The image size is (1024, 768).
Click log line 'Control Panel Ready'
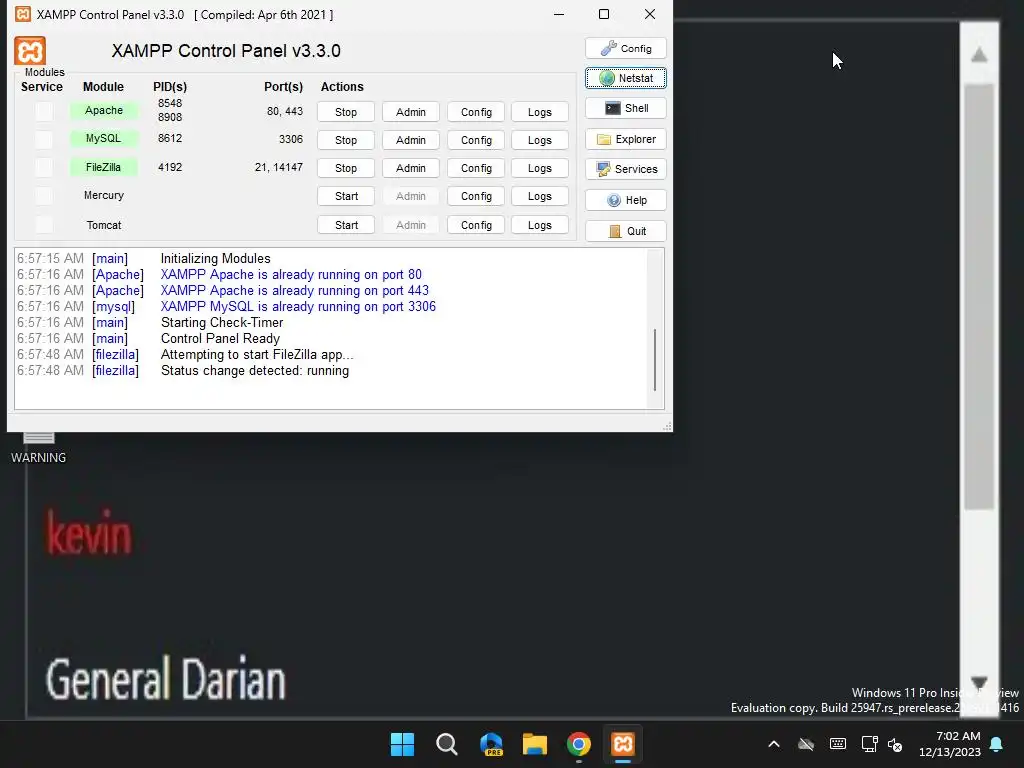[220, 338]
